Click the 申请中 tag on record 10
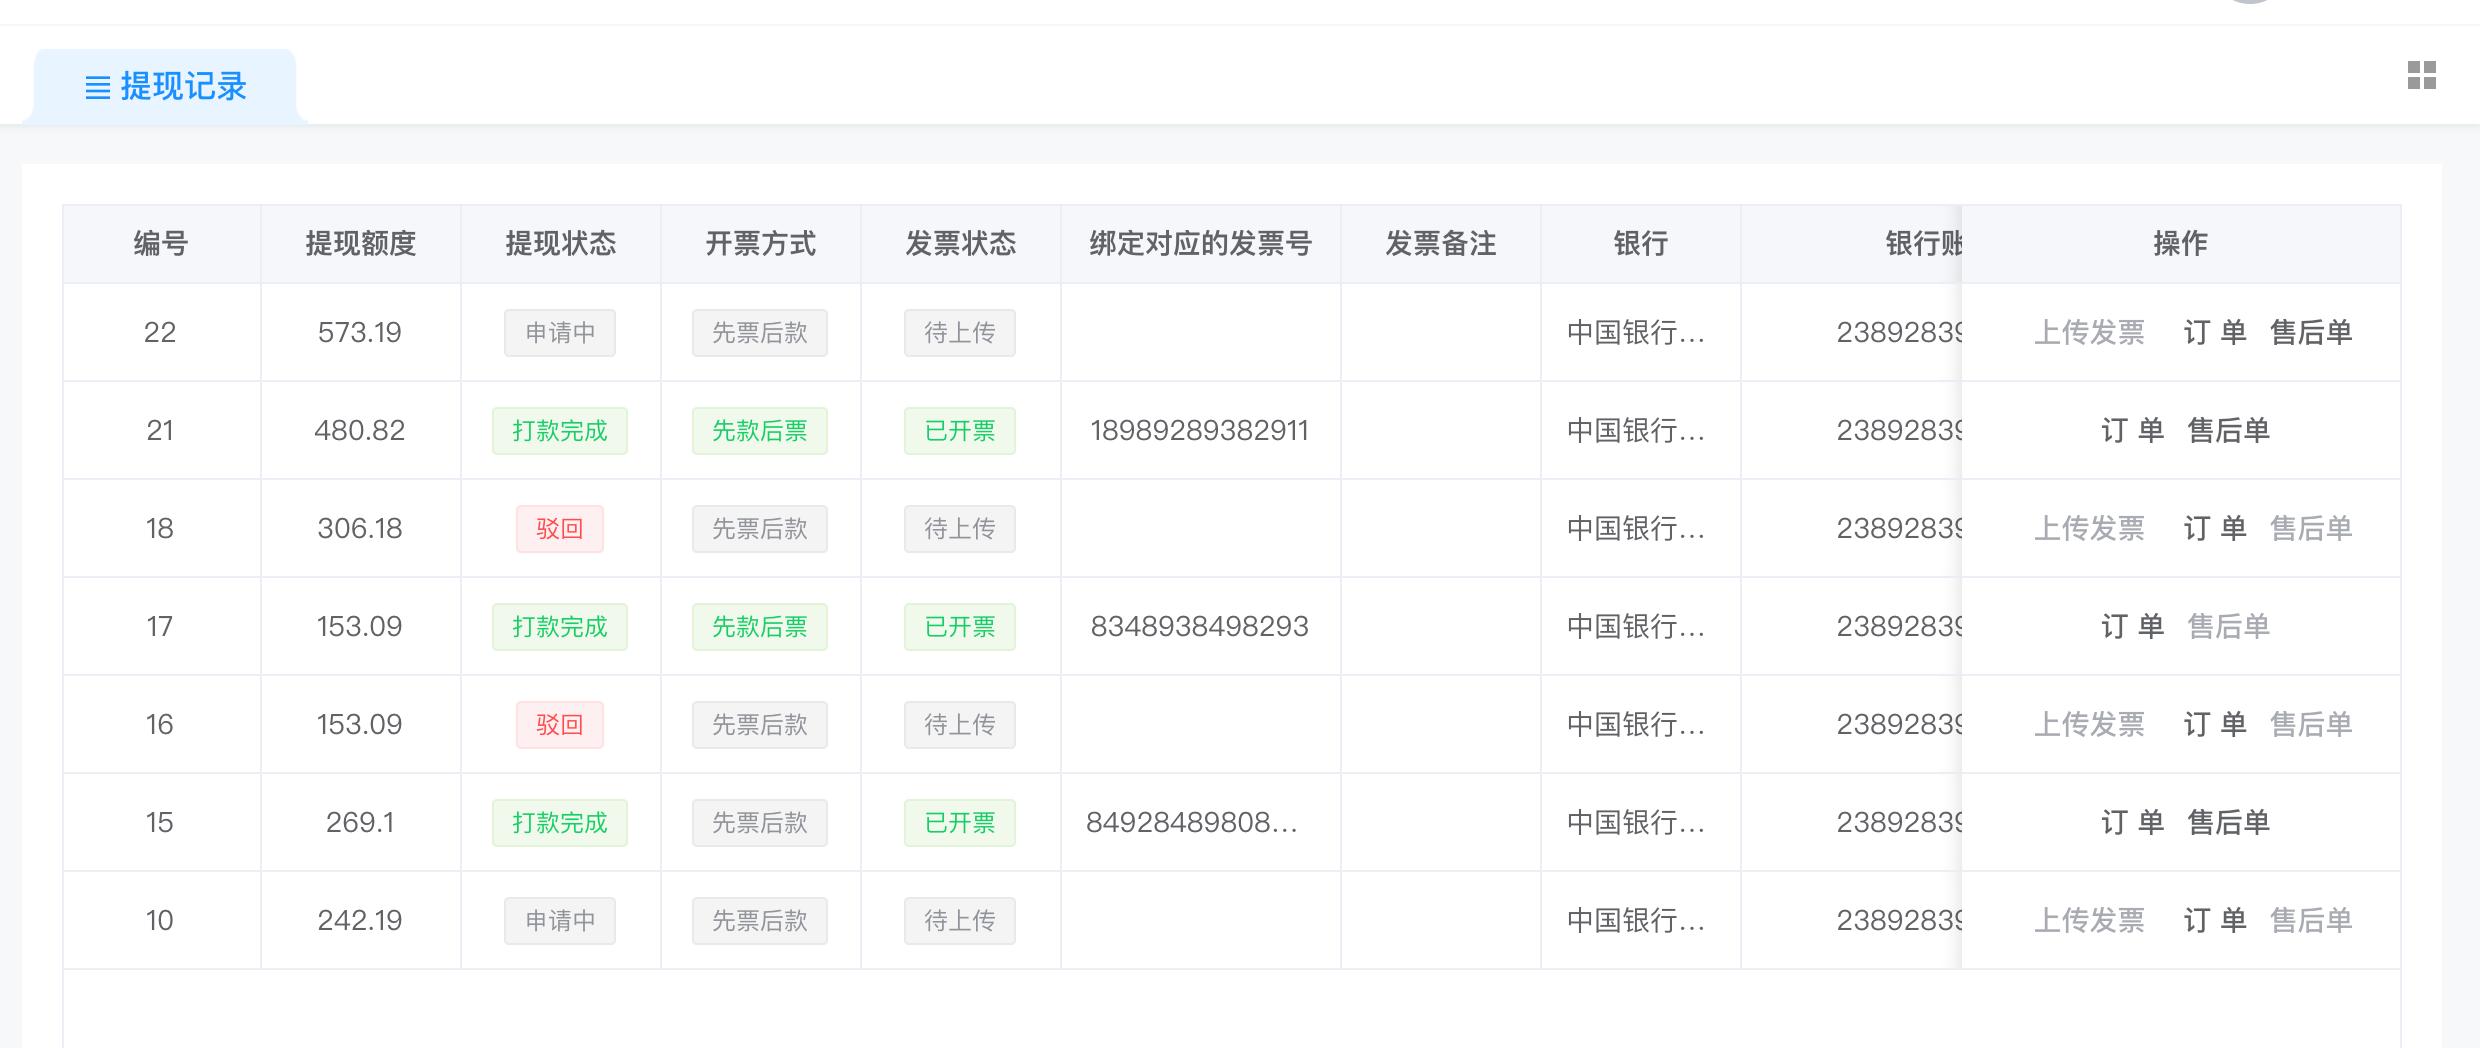The width and height of the screenshot is (2480, 1048). pyautogui.click(x=560, y=921)
